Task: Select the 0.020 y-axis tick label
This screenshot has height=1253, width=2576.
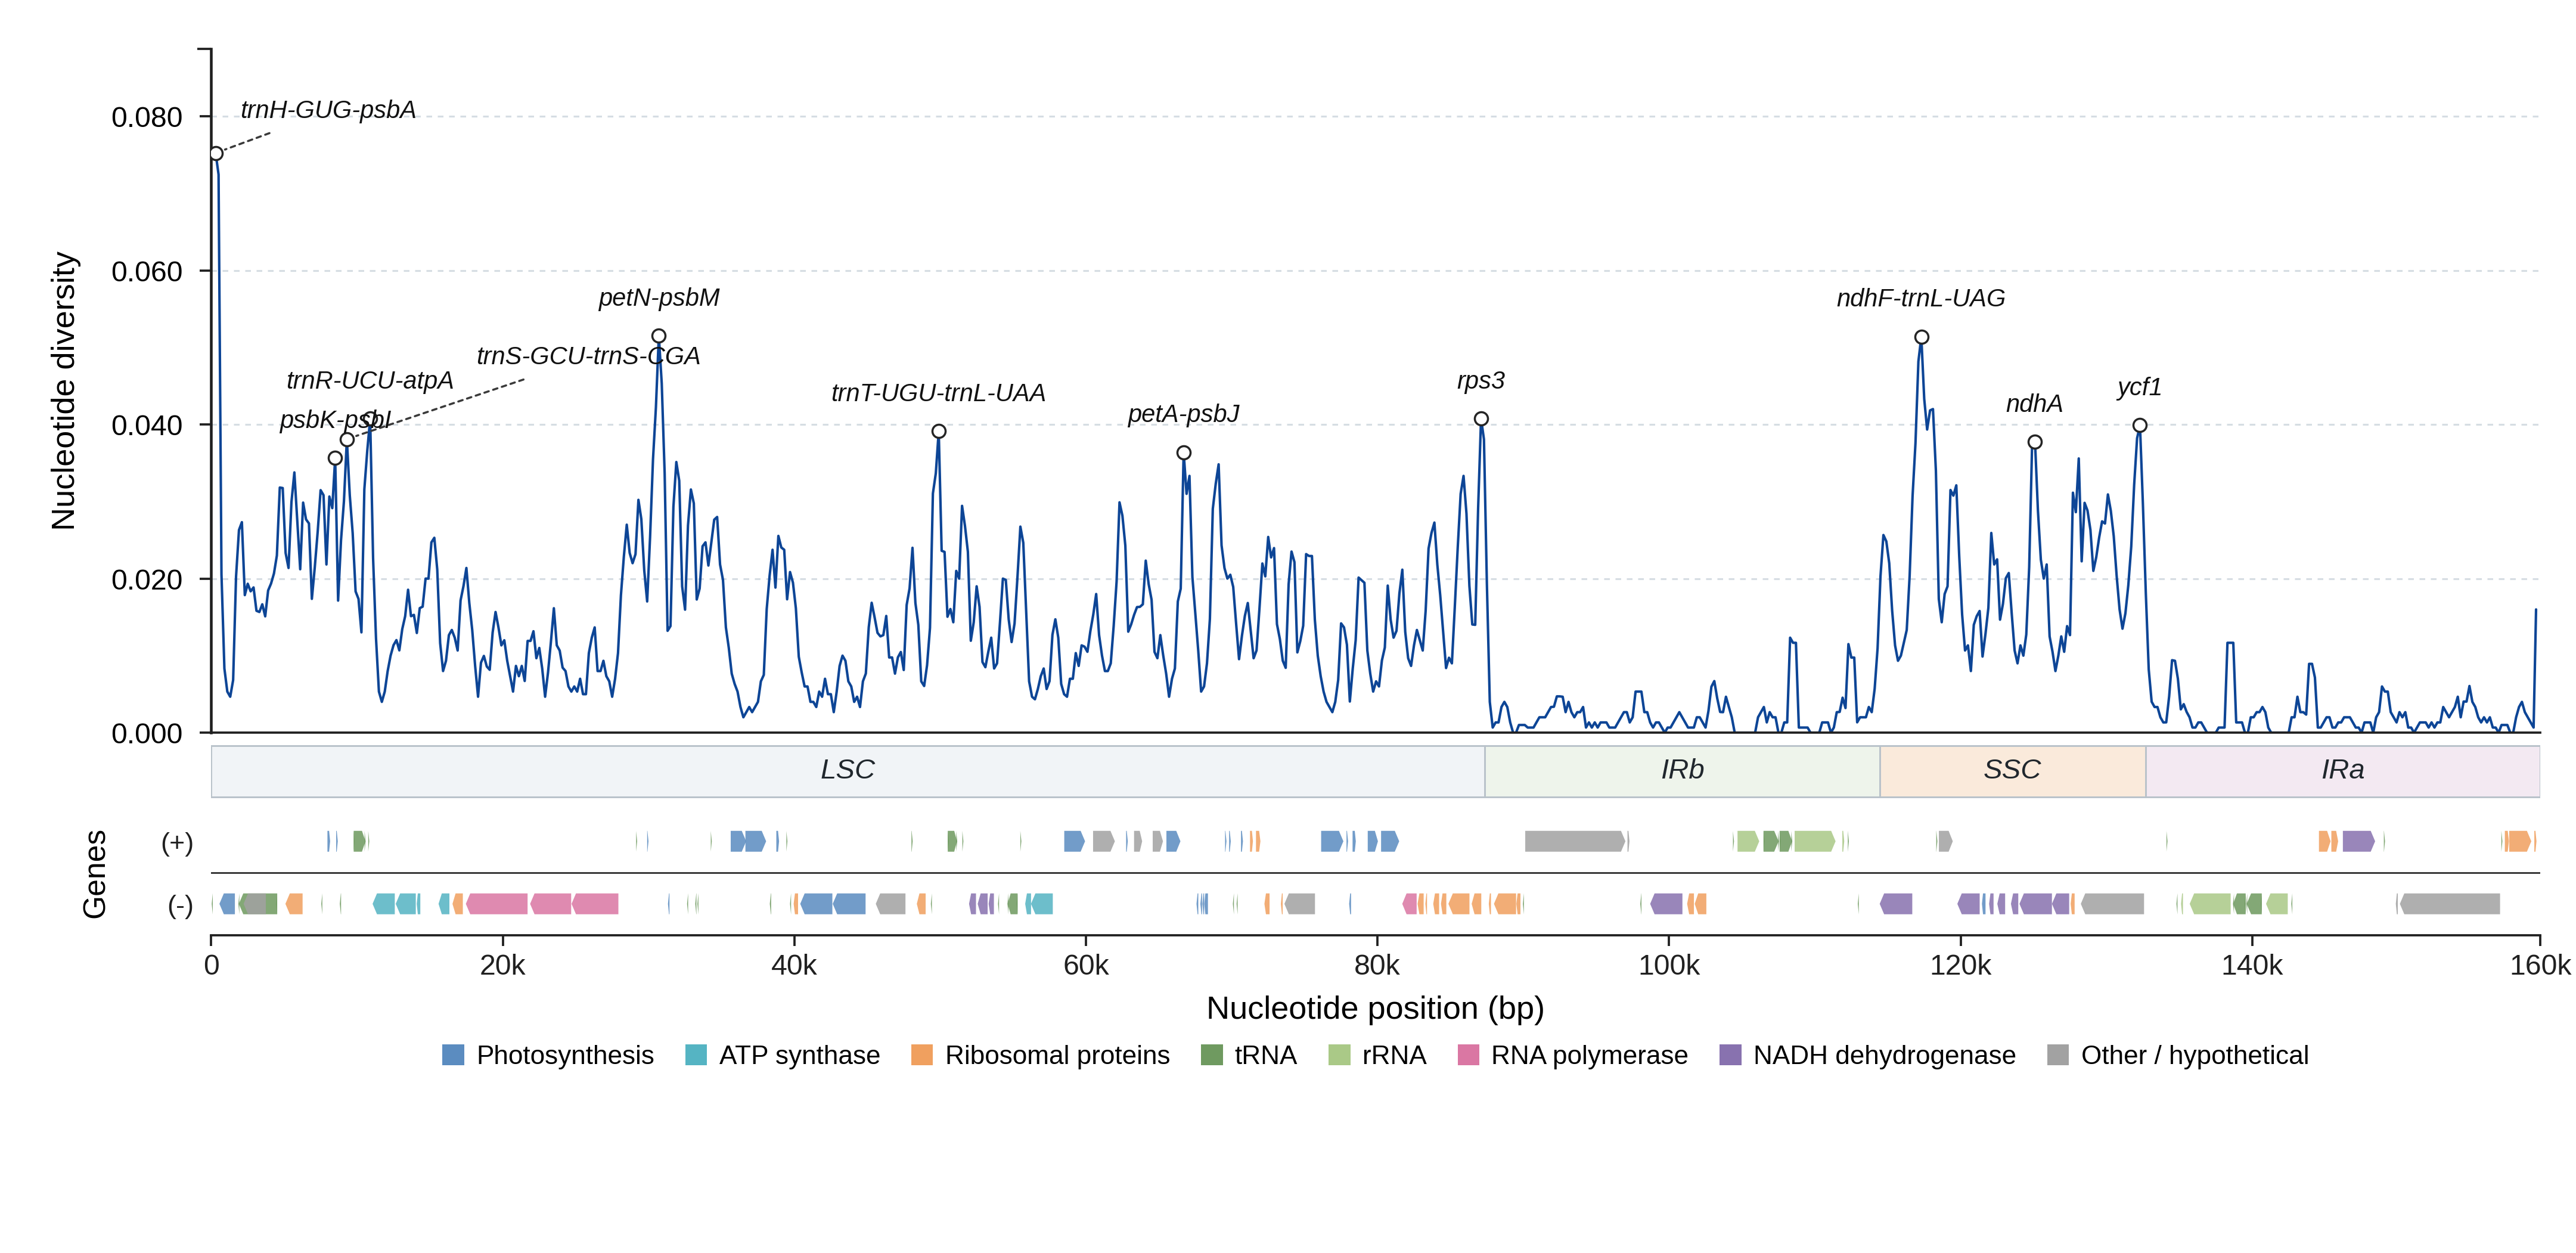Action: tap(147, 580)
